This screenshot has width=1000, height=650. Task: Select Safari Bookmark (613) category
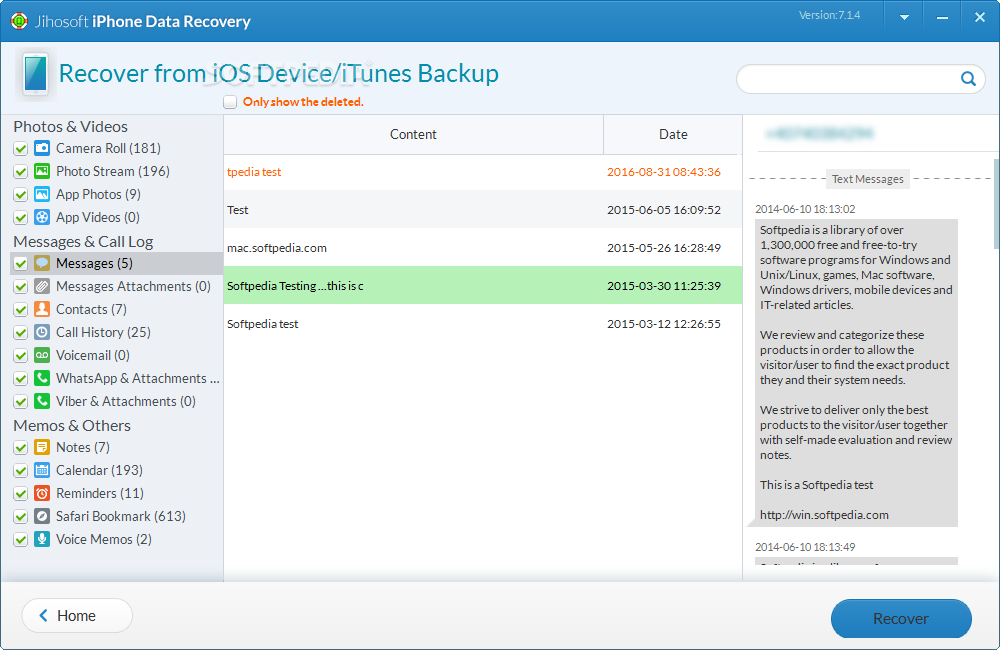click(121, 516)
